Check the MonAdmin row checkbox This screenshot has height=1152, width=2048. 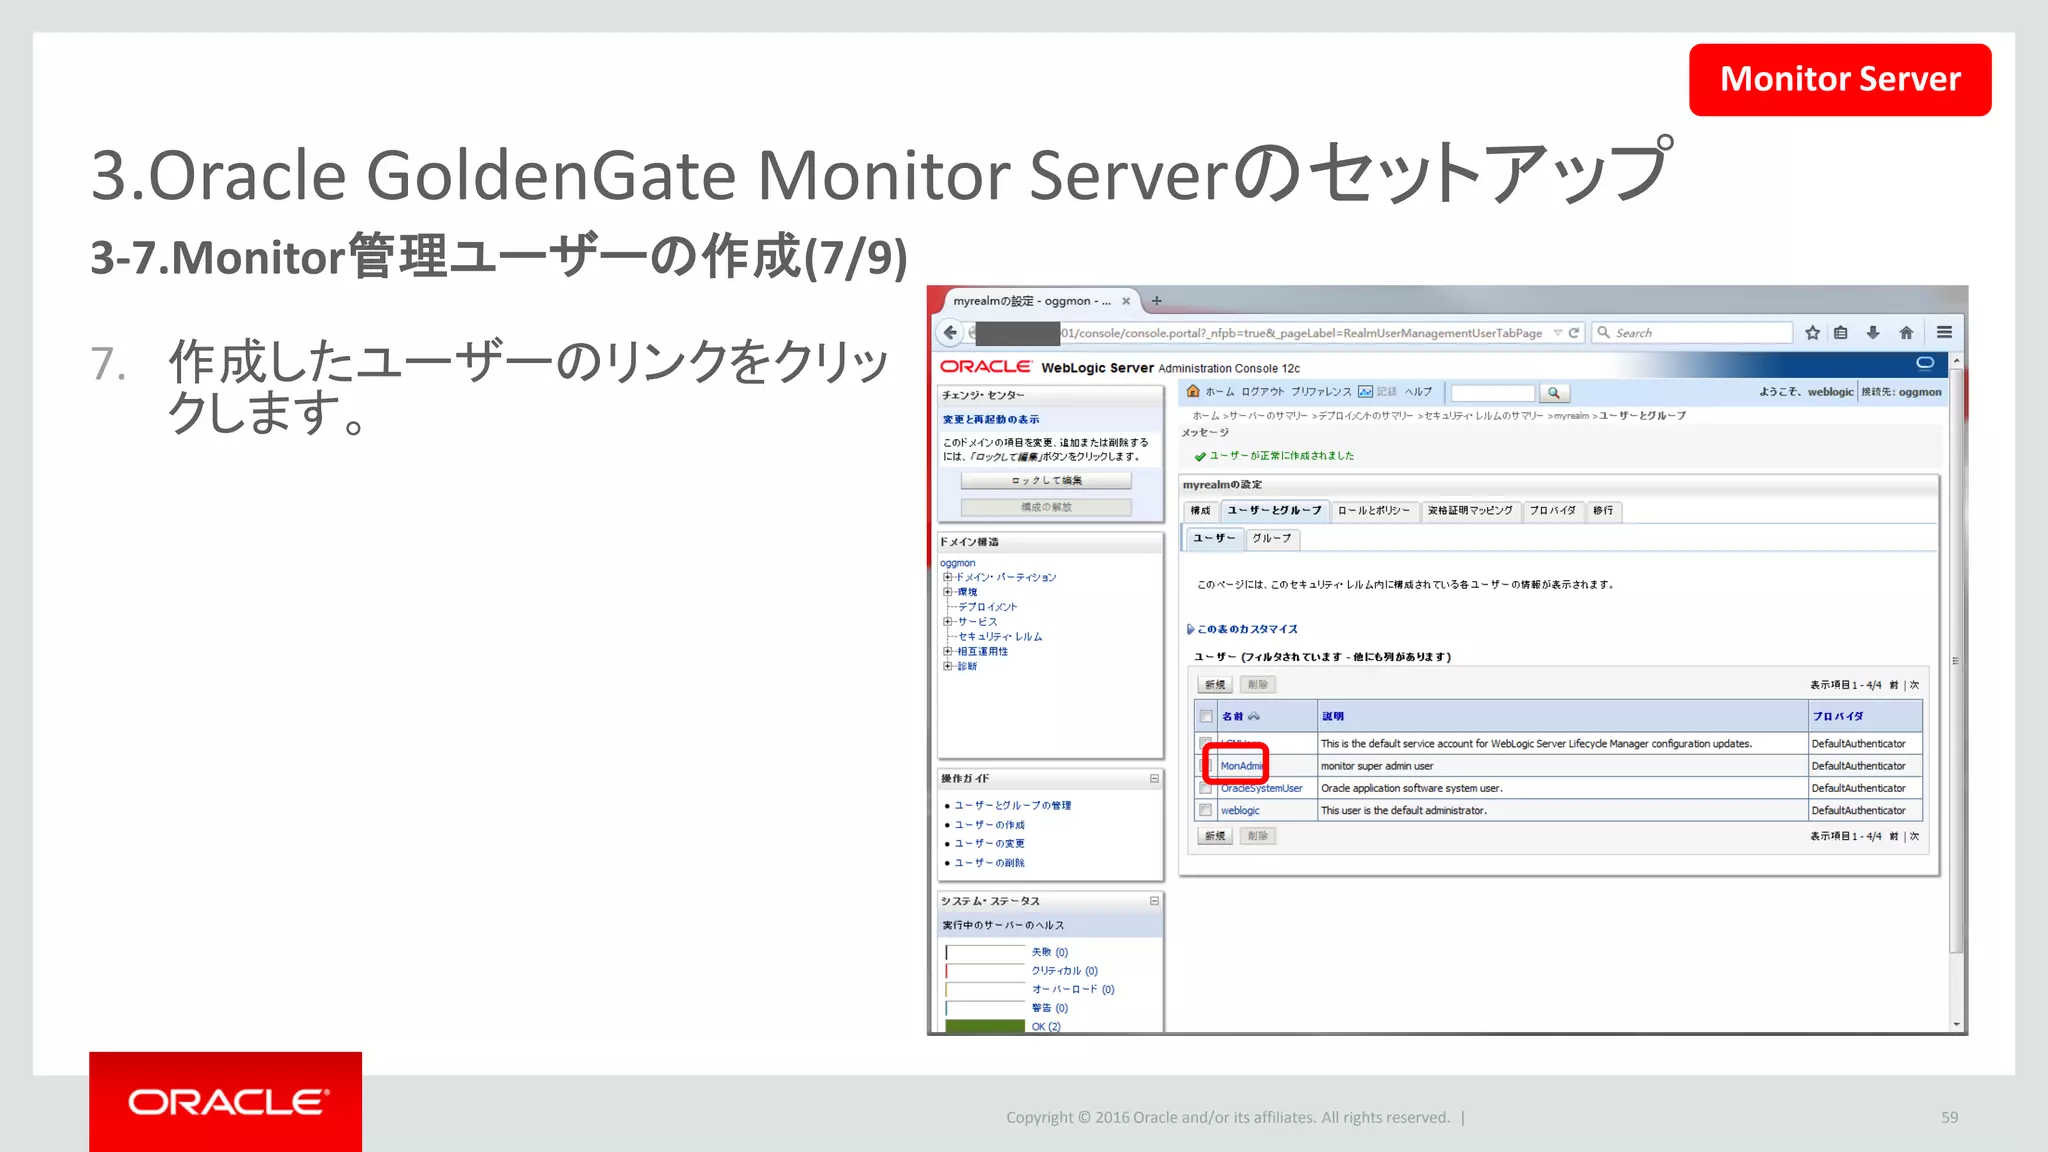pos(1206,766)
